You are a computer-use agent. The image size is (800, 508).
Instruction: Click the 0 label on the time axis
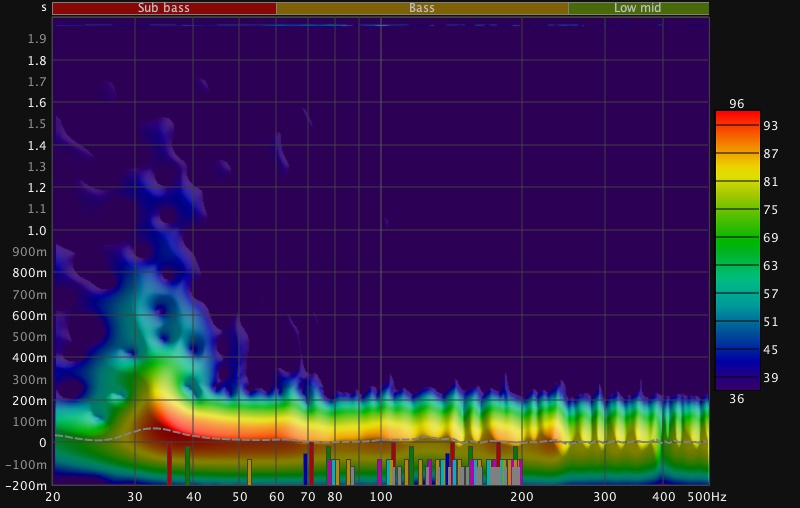coord(42,442)
